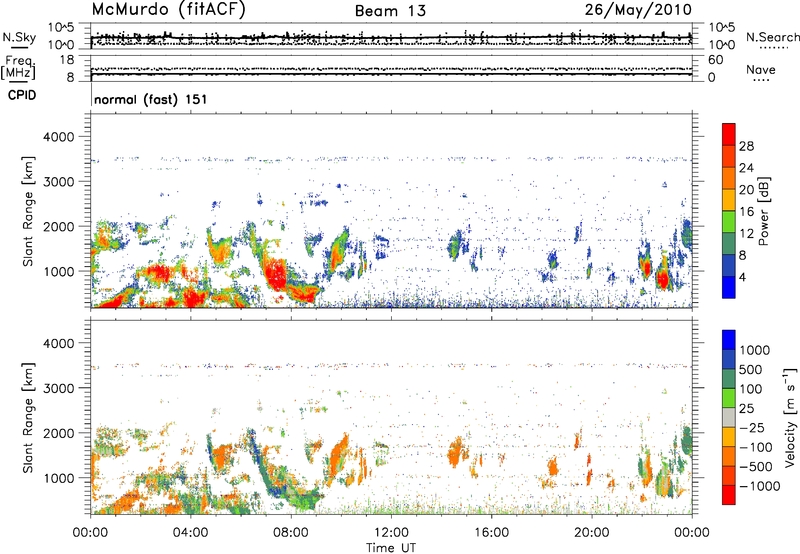Click the "McMurdo (fitACF)" plot title
The width and height of the screenshot is (800, 554).
coord(168,10)
